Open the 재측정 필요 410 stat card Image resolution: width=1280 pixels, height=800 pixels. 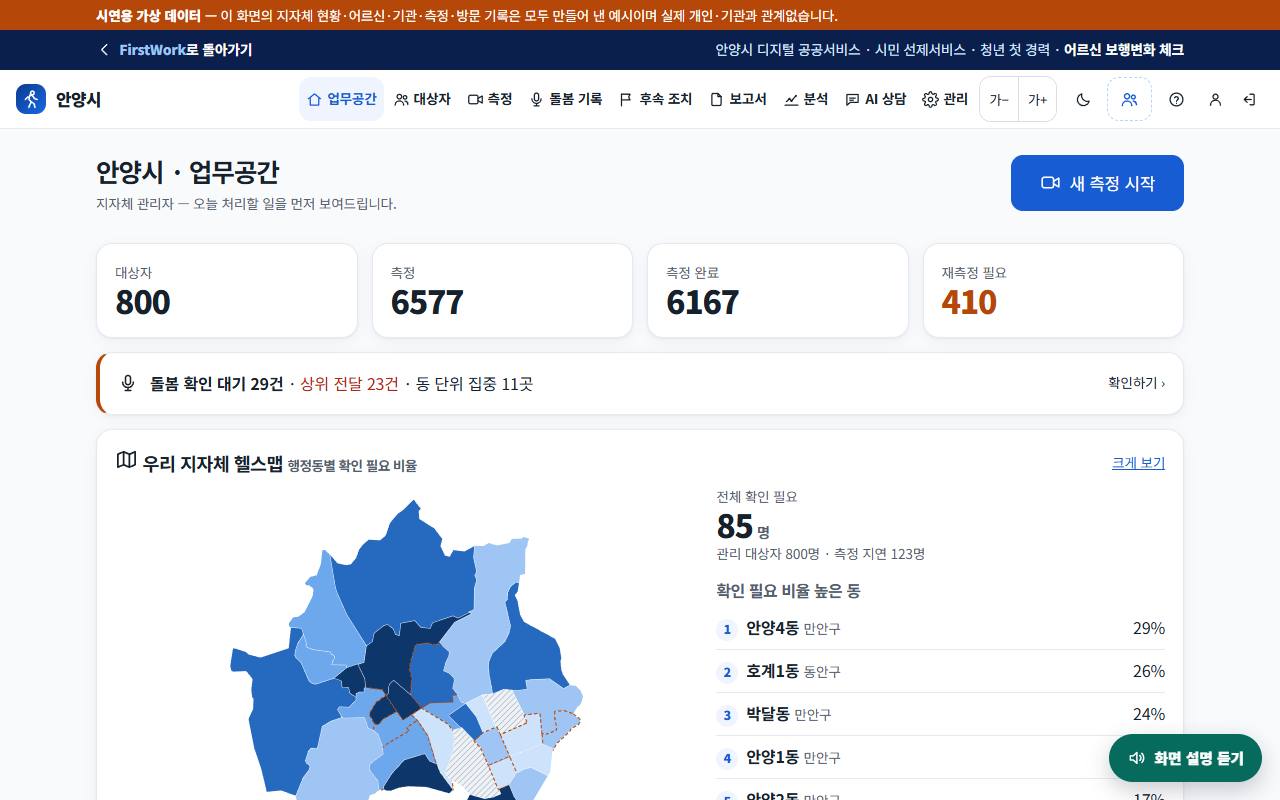(1053, 291)
